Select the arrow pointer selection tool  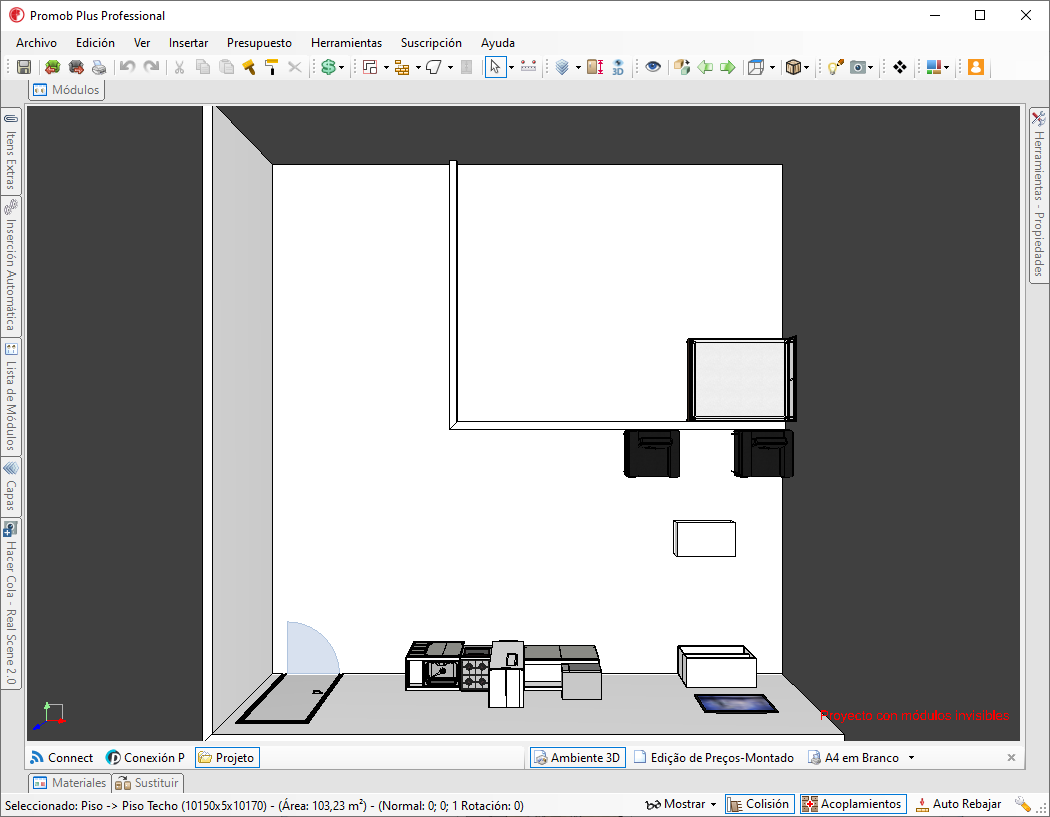495,67
